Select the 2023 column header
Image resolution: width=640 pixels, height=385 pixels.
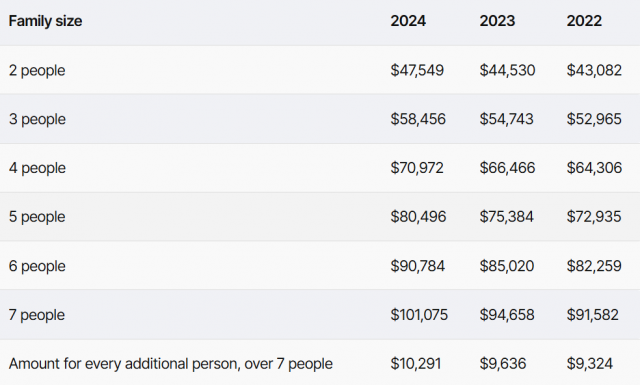497,21
